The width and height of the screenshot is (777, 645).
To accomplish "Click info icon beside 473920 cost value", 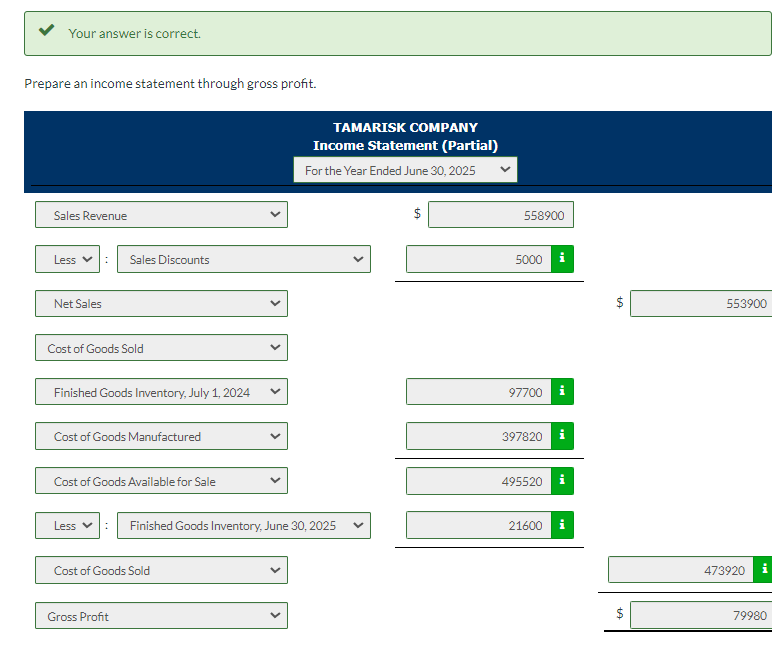I will pos(763,570).
